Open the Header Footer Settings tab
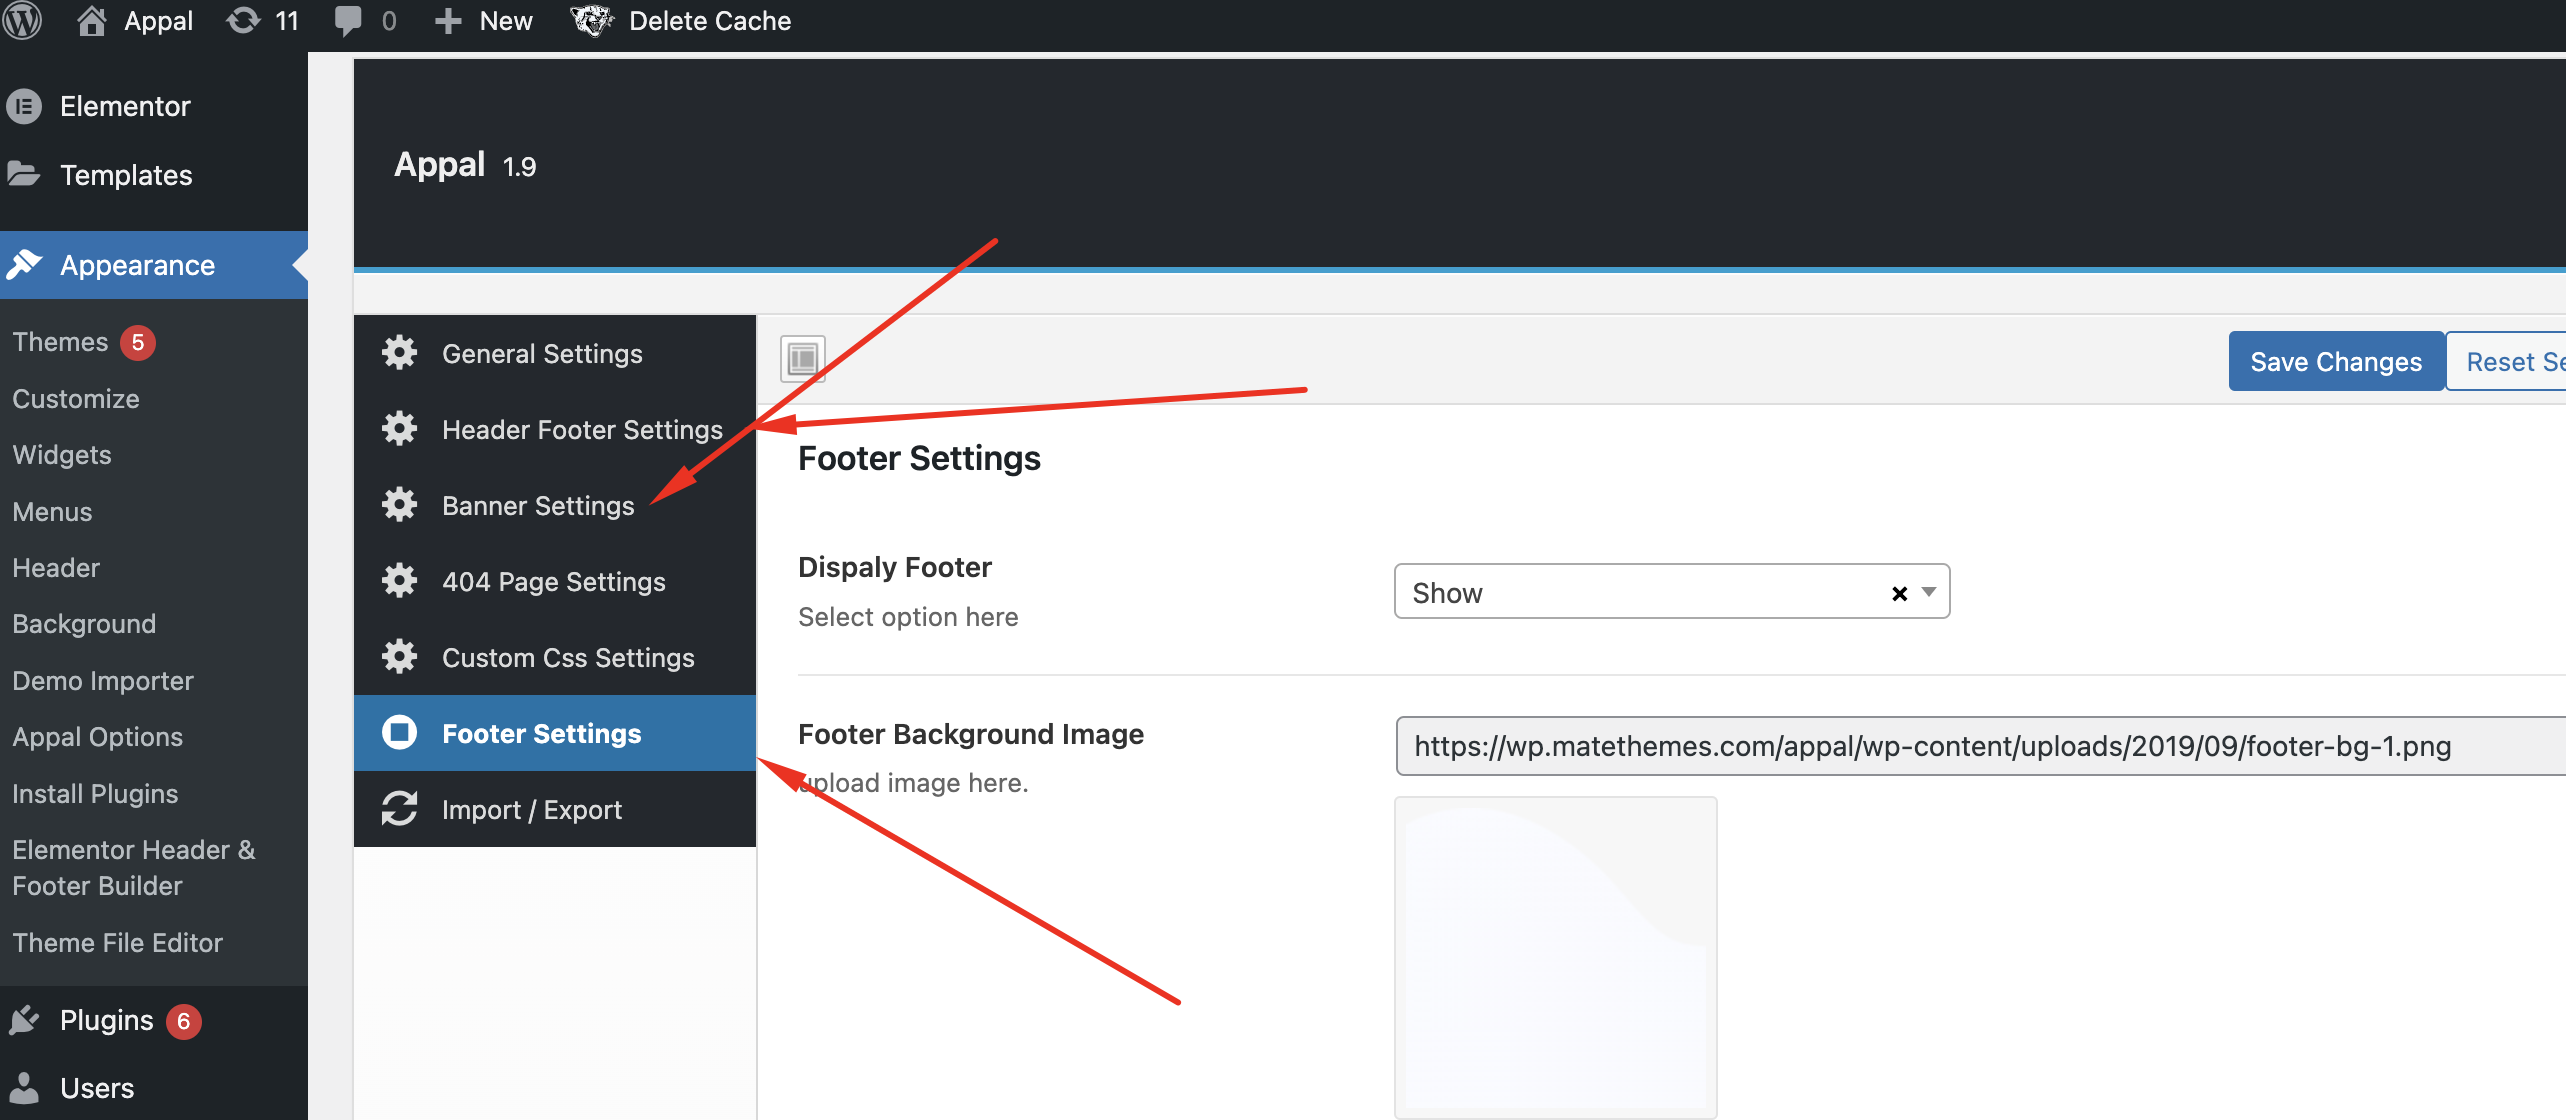The width and height of the screenshot is (2566, 1120). click(555, 429)
